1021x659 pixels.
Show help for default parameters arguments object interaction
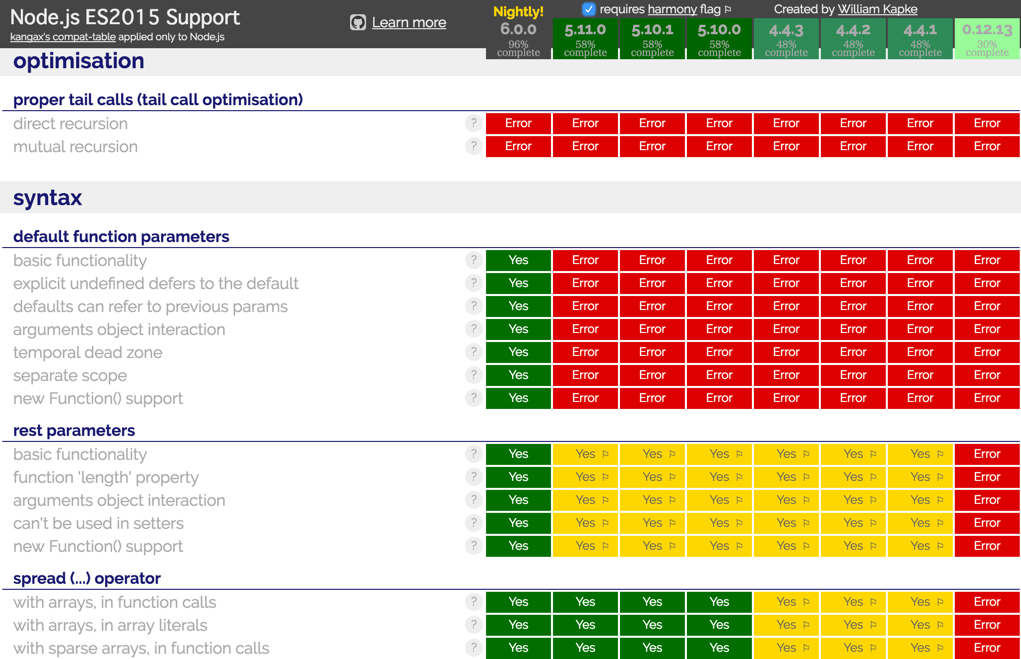click(x=474, y=329)
